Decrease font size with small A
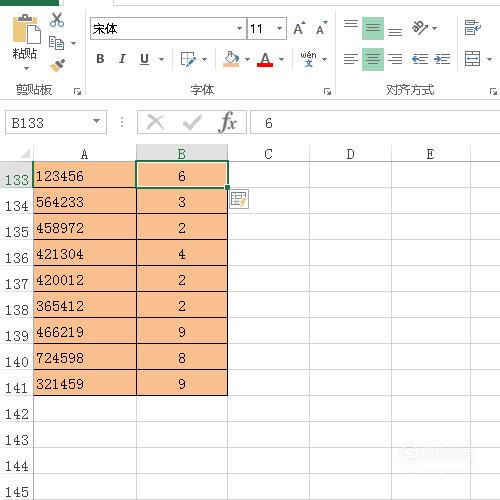500x500 pixels. pos(322,29)
